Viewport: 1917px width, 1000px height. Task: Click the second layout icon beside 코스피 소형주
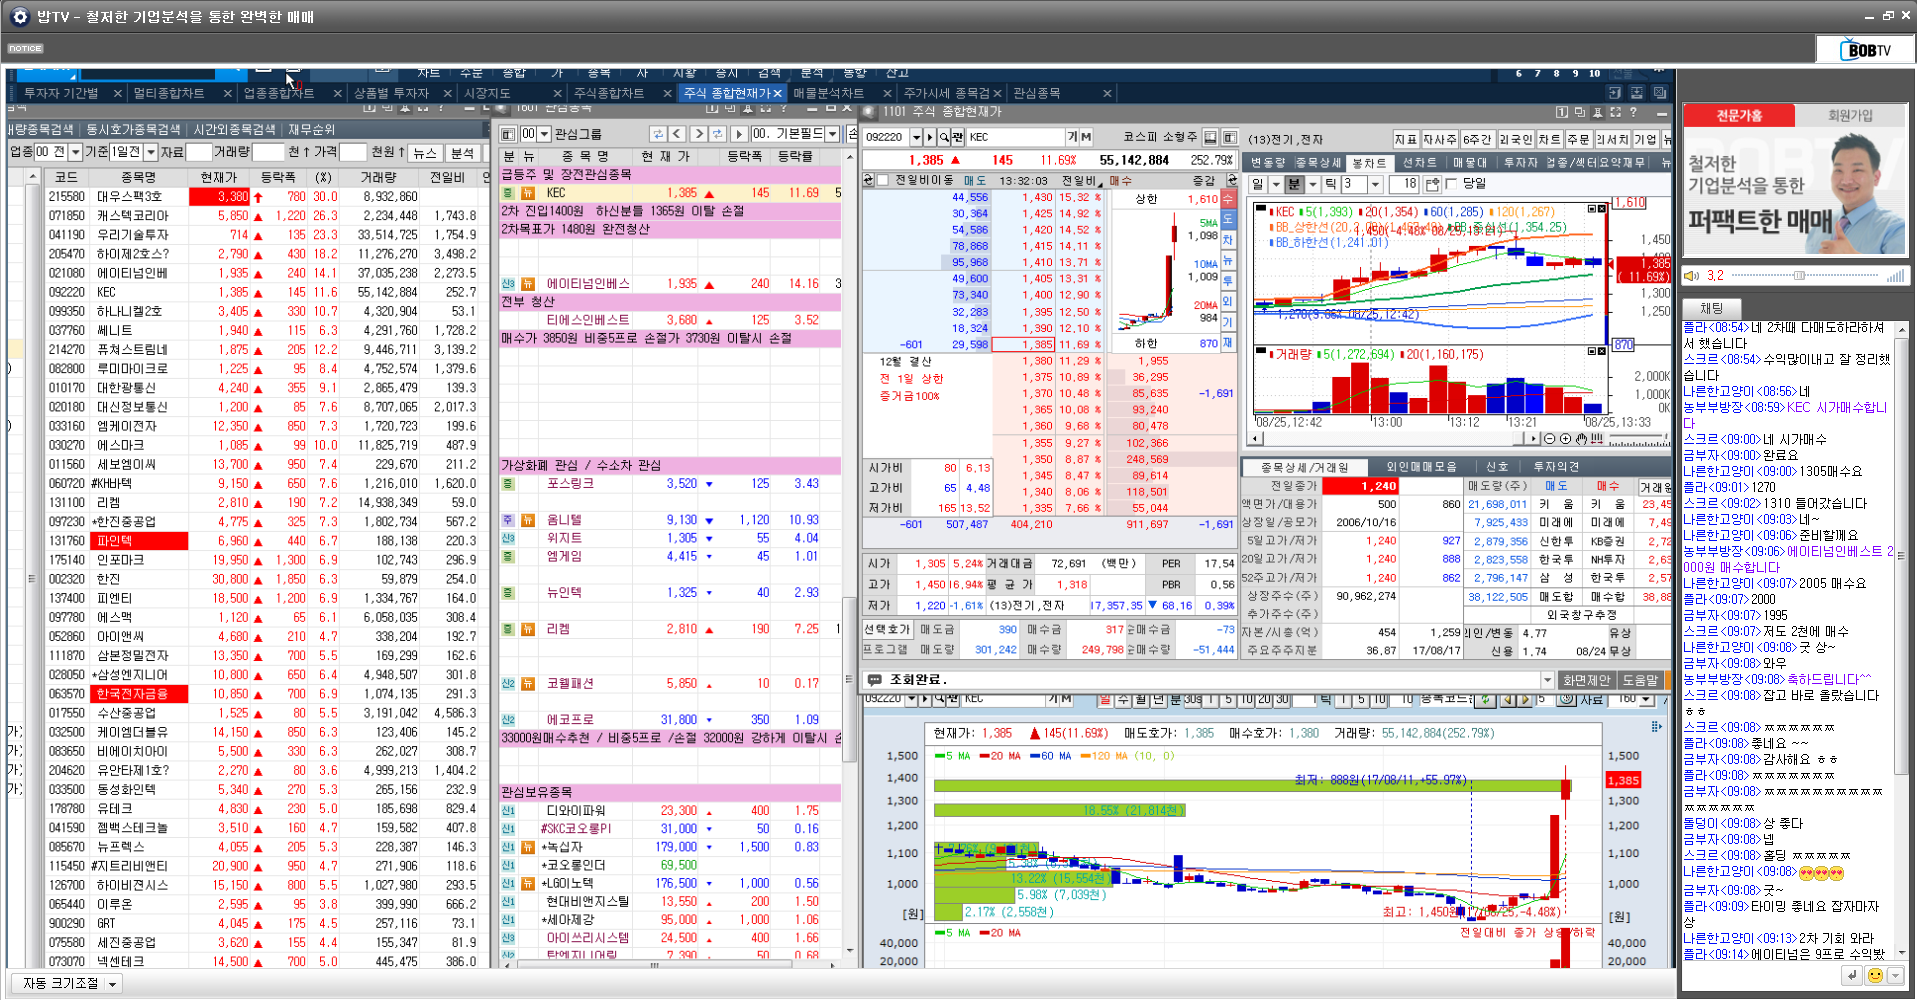pos(1230,137)
